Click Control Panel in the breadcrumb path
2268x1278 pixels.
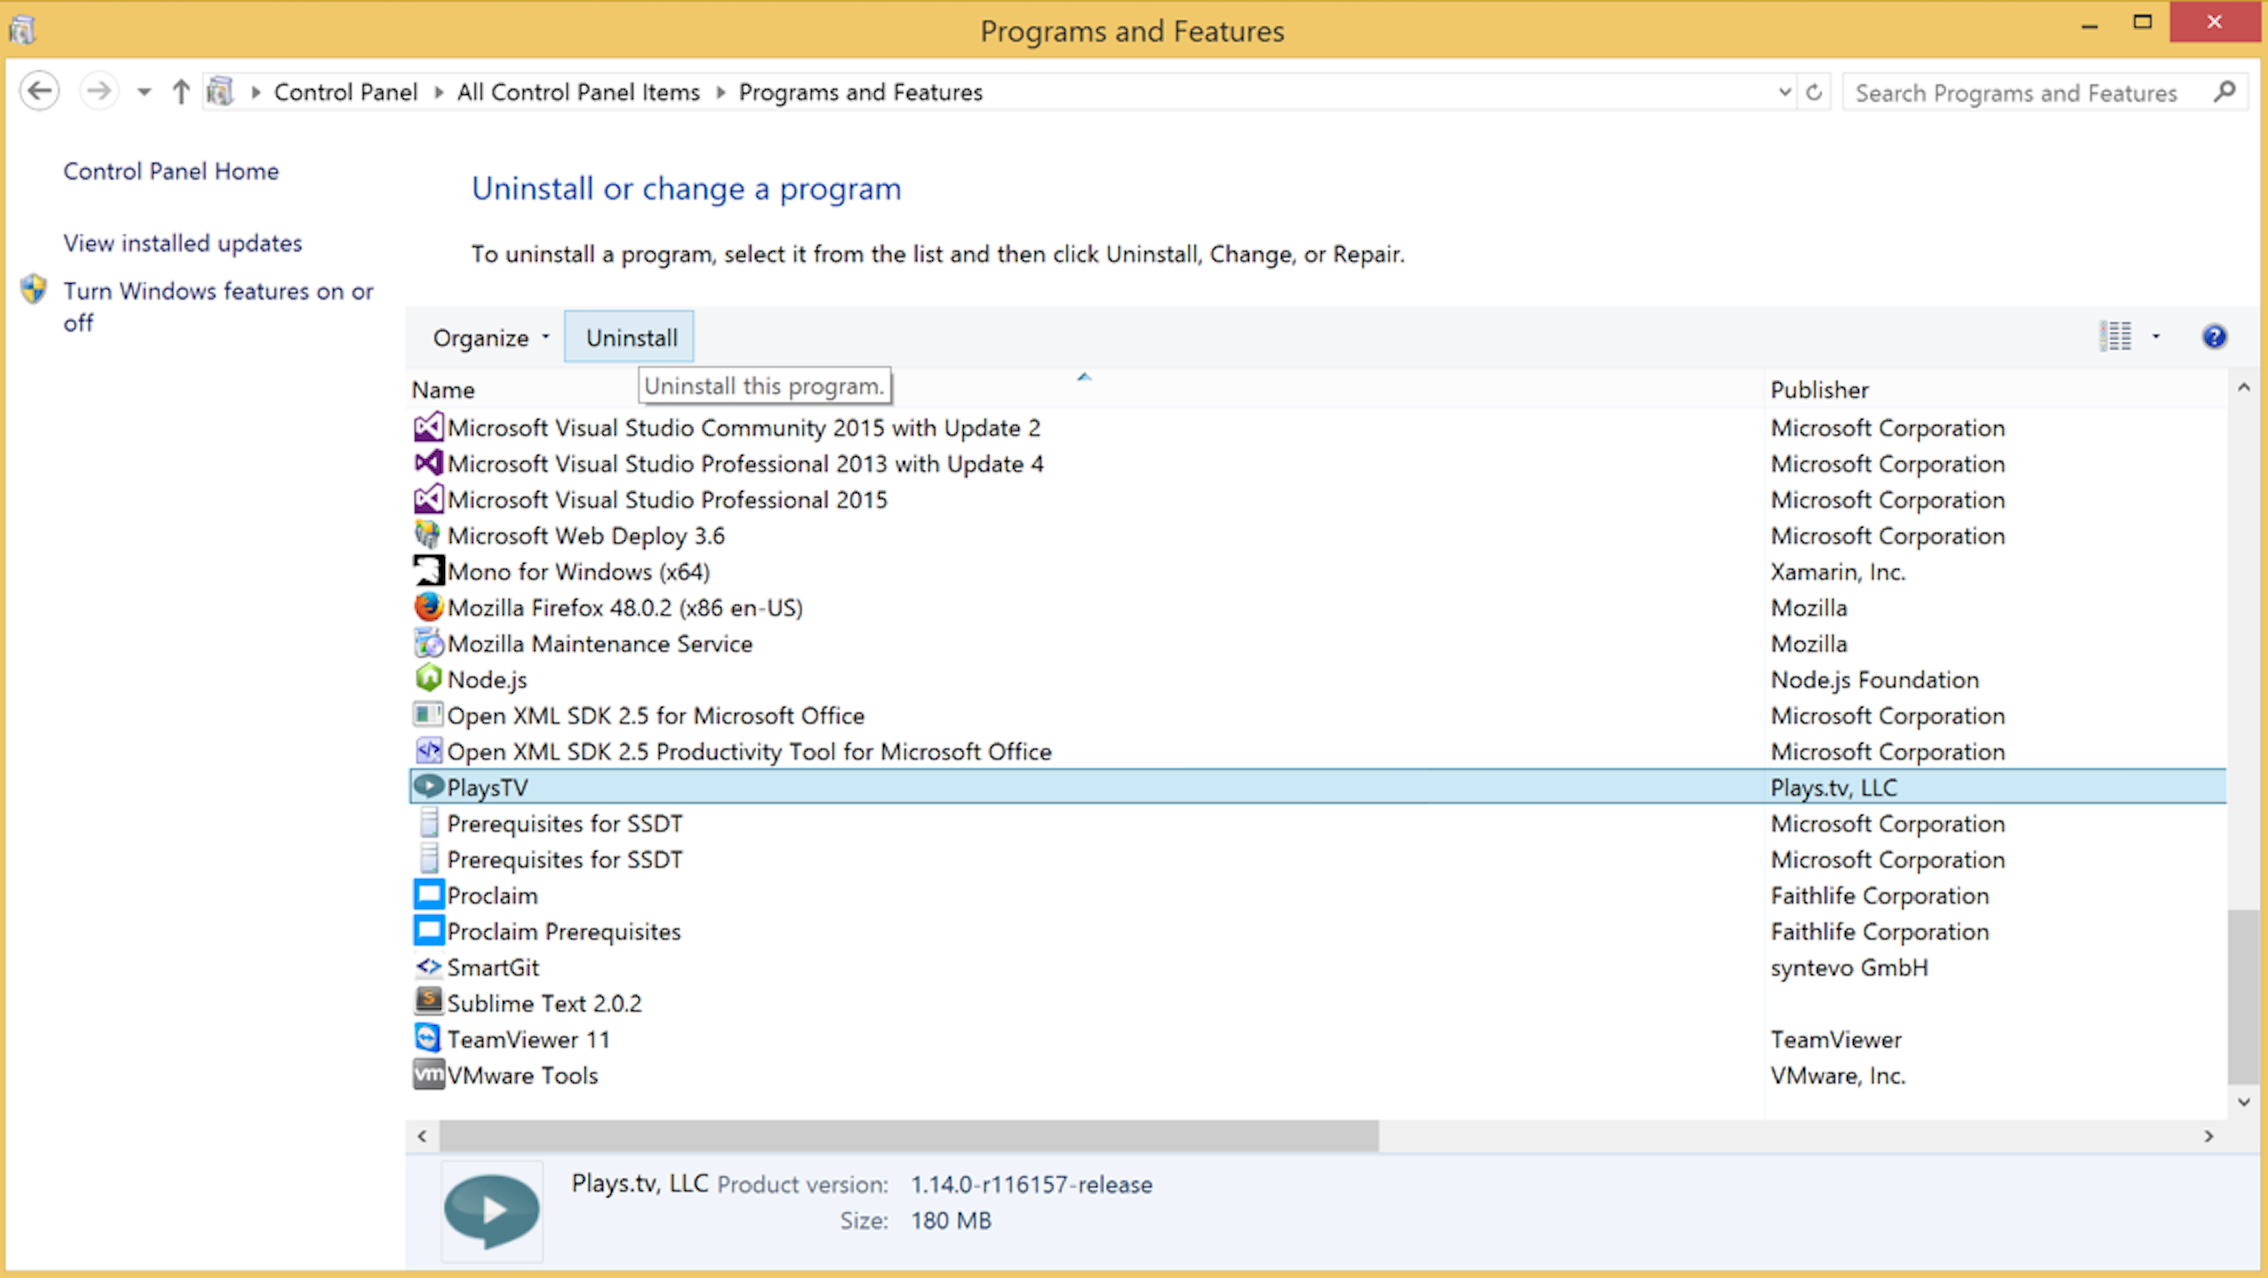(346, 92)
